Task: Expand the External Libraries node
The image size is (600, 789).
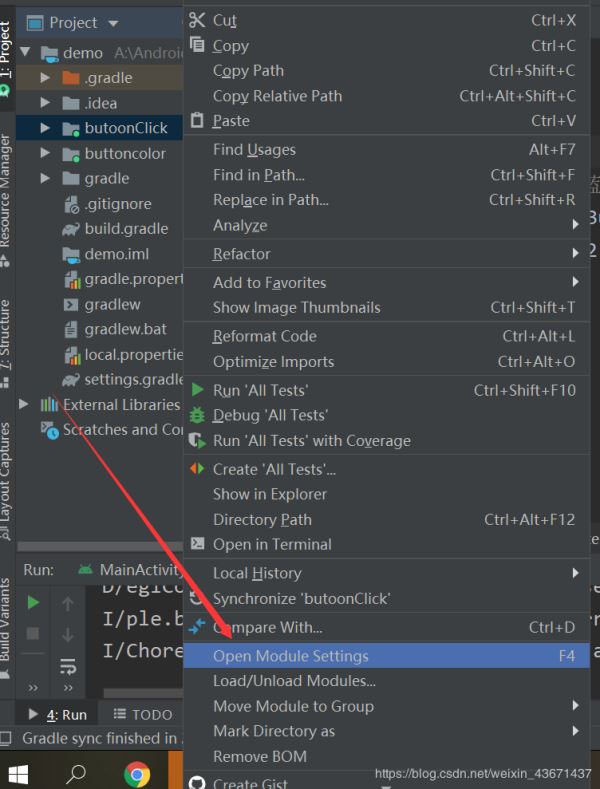Action: tap(25, 404)
